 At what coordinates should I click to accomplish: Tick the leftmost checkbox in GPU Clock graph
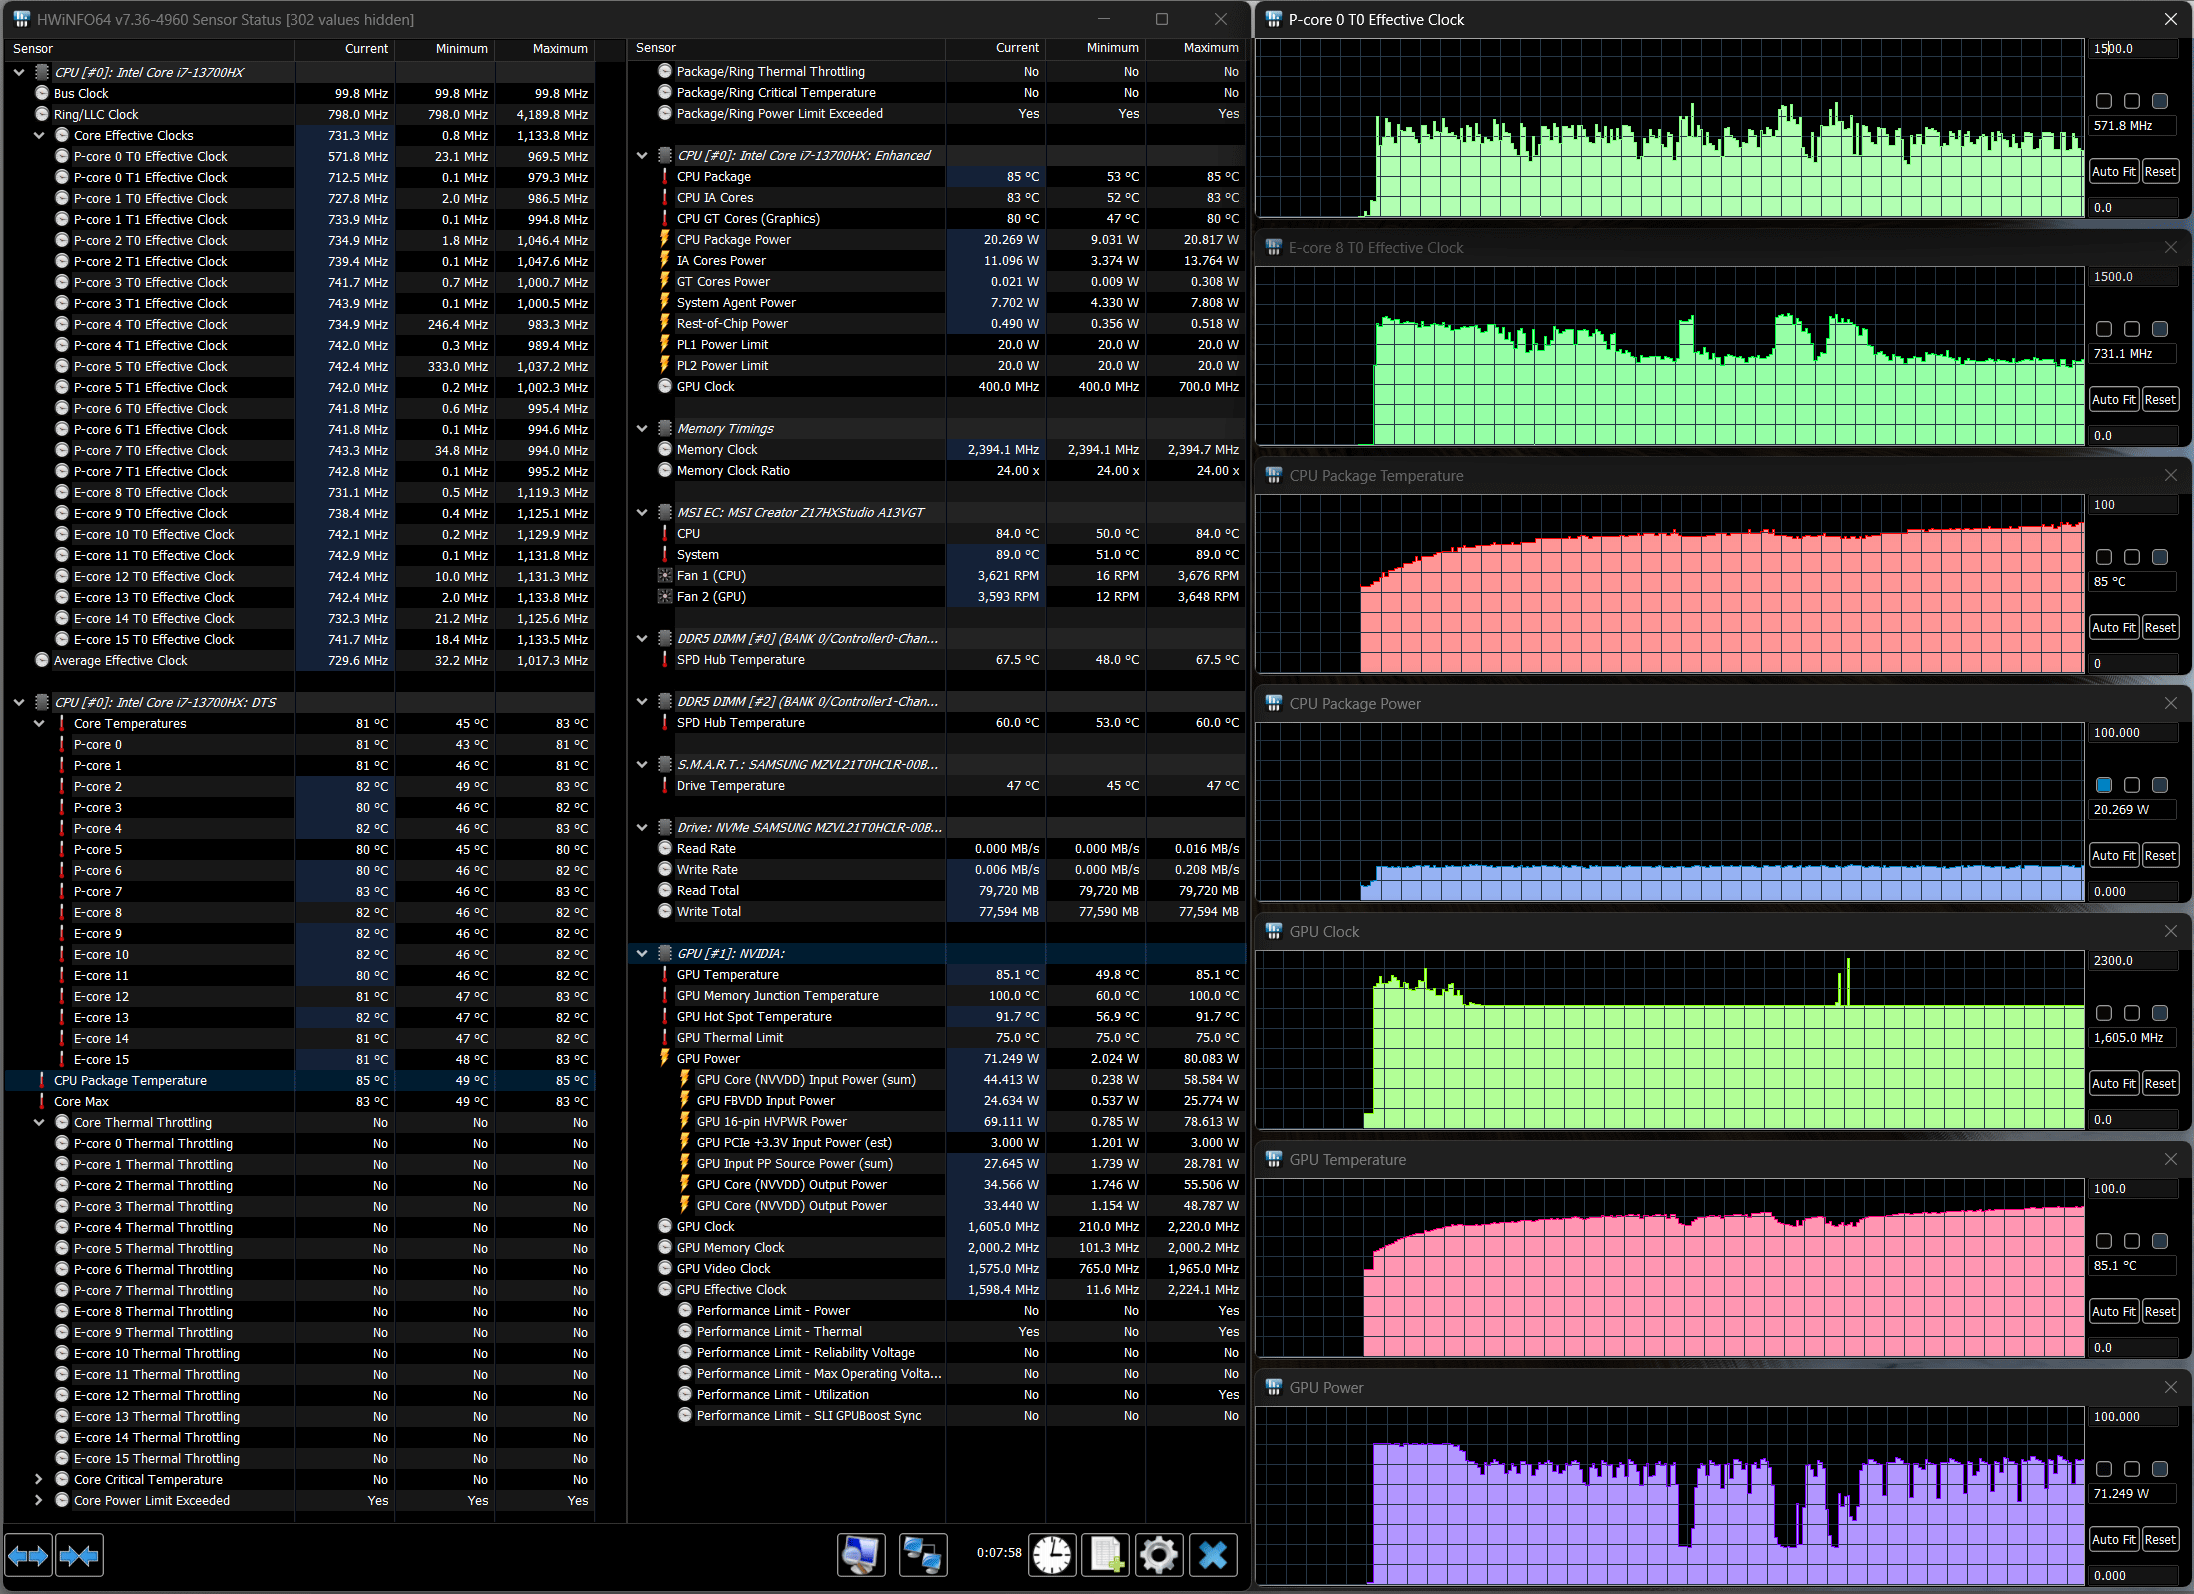tap(2104, 1013)
